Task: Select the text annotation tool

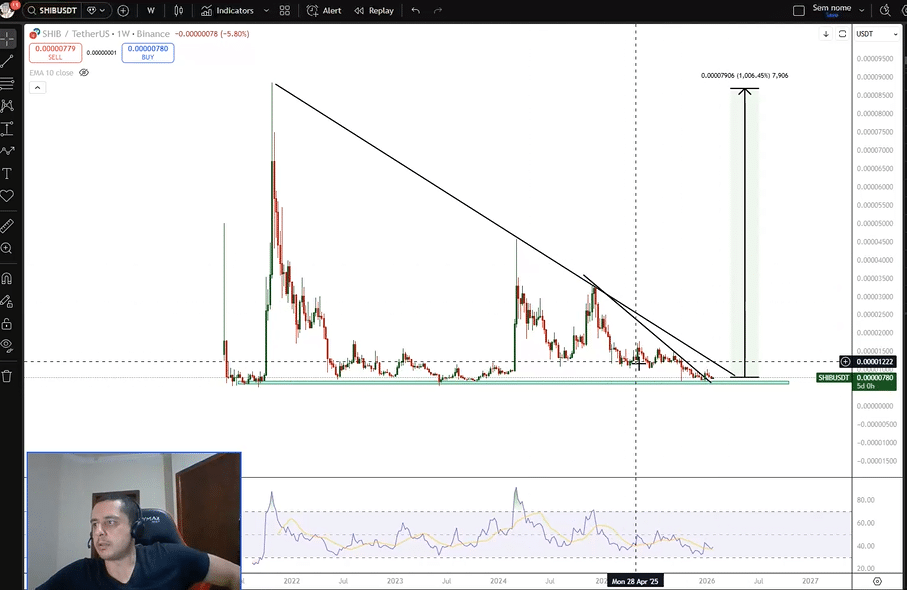Action: [7, 174]
